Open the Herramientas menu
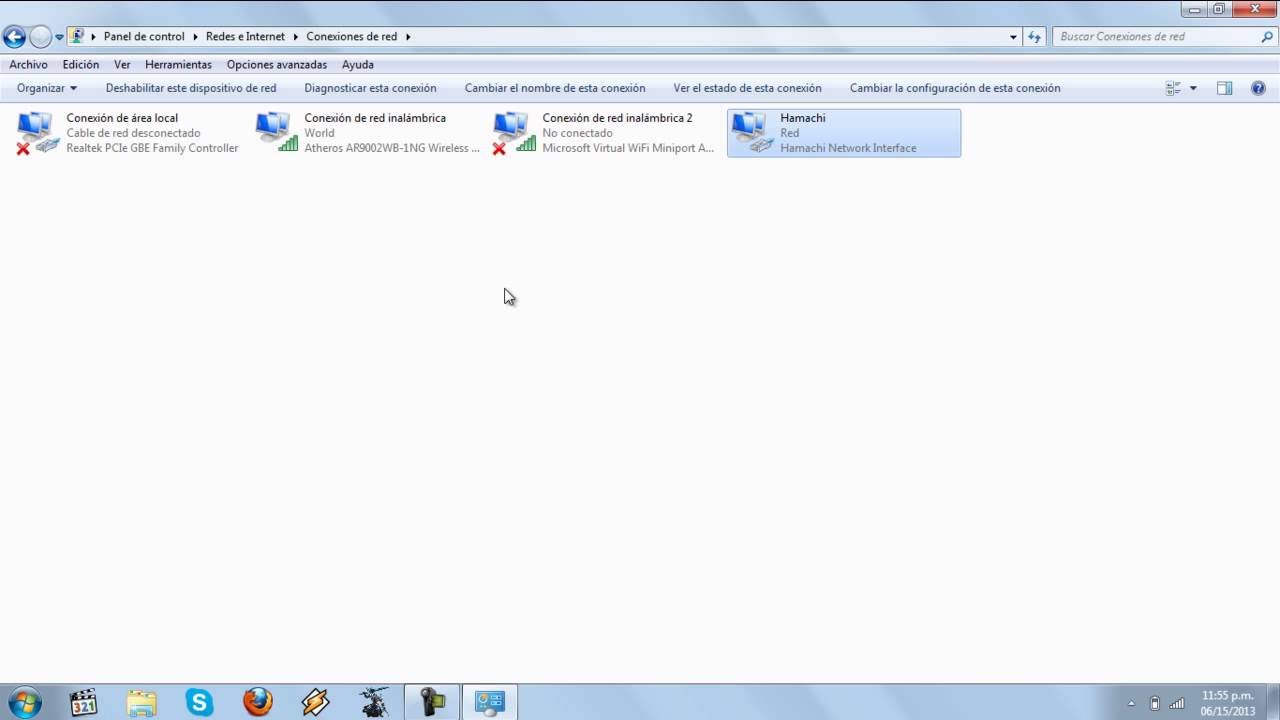This screenshot has height=720, width=1280. tap(178, 64)
